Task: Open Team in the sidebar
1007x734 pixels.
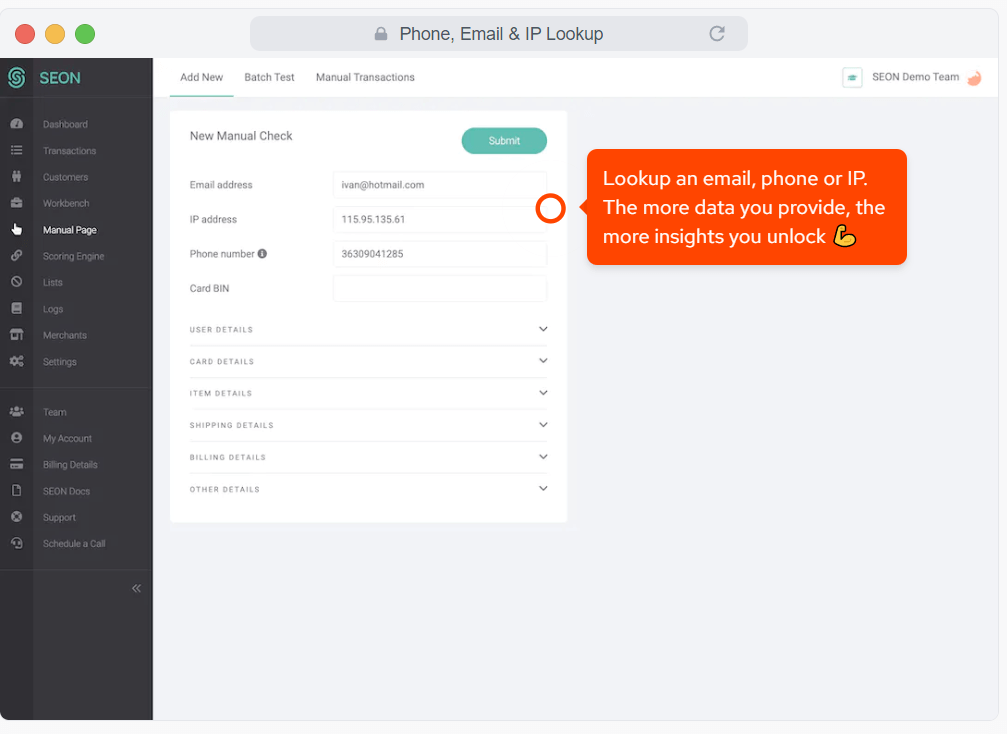Action: click(55, 412)
